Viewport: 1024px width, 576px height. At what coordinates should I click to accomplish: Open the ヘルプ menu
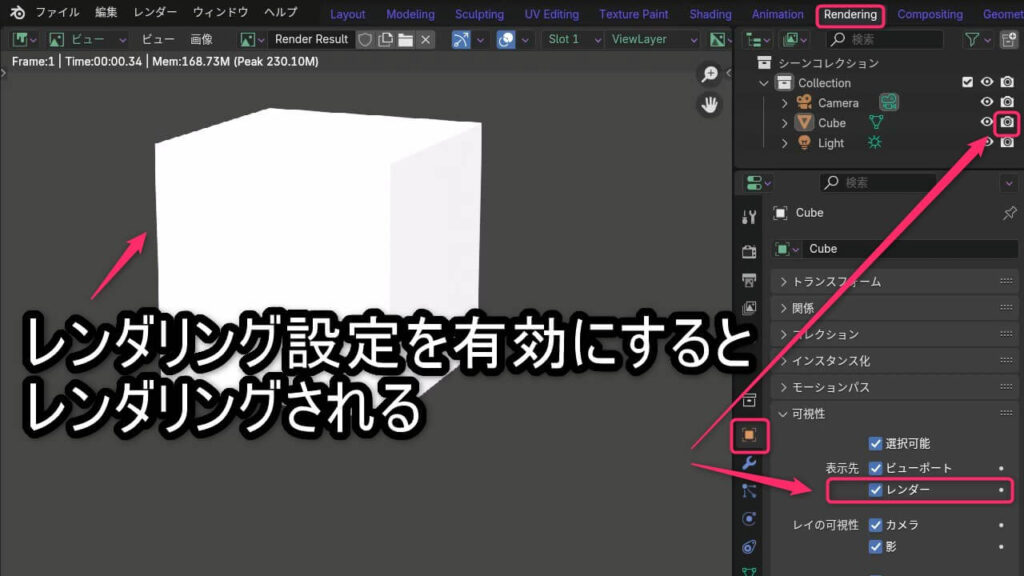pyautogui.click(x=280, y=12)
